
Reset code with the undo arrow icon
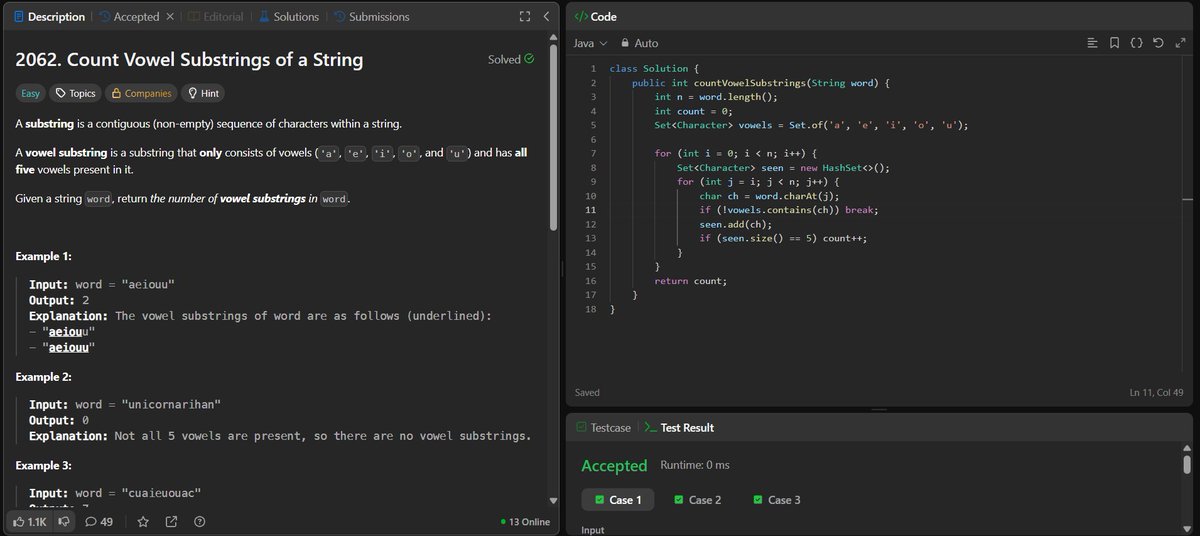(x=1158, y=43)
